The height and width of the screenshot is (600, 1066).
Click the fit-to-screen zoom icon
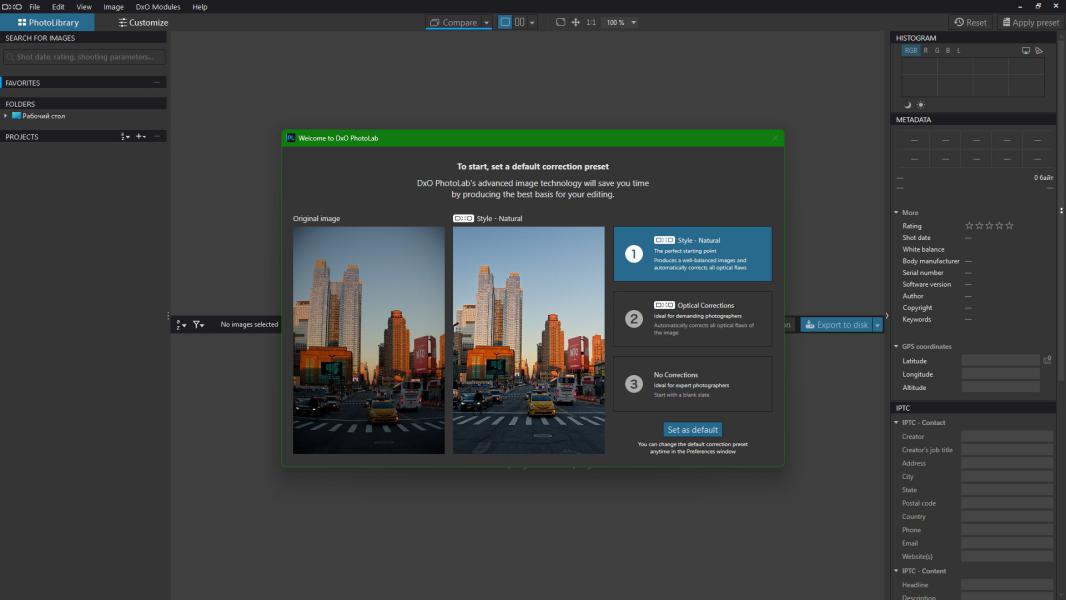pos(560,22)
